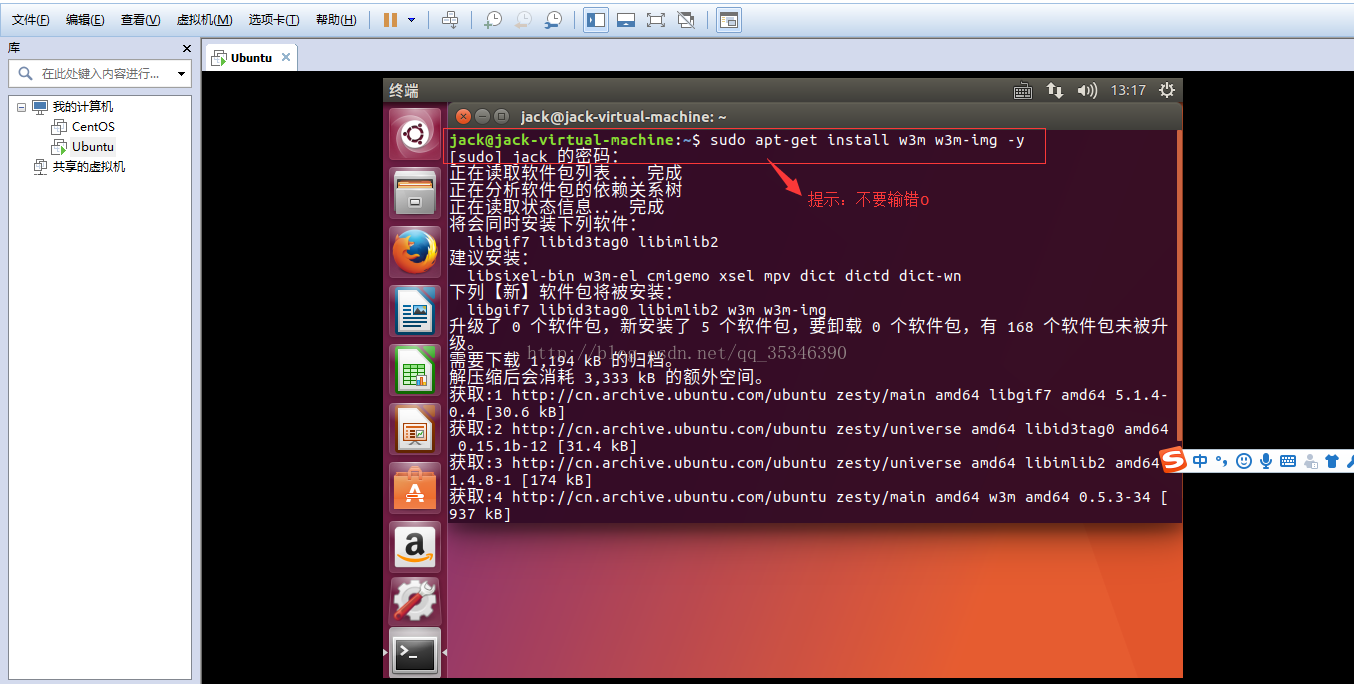Toggle console view button in toolbar

pos(729,20)
